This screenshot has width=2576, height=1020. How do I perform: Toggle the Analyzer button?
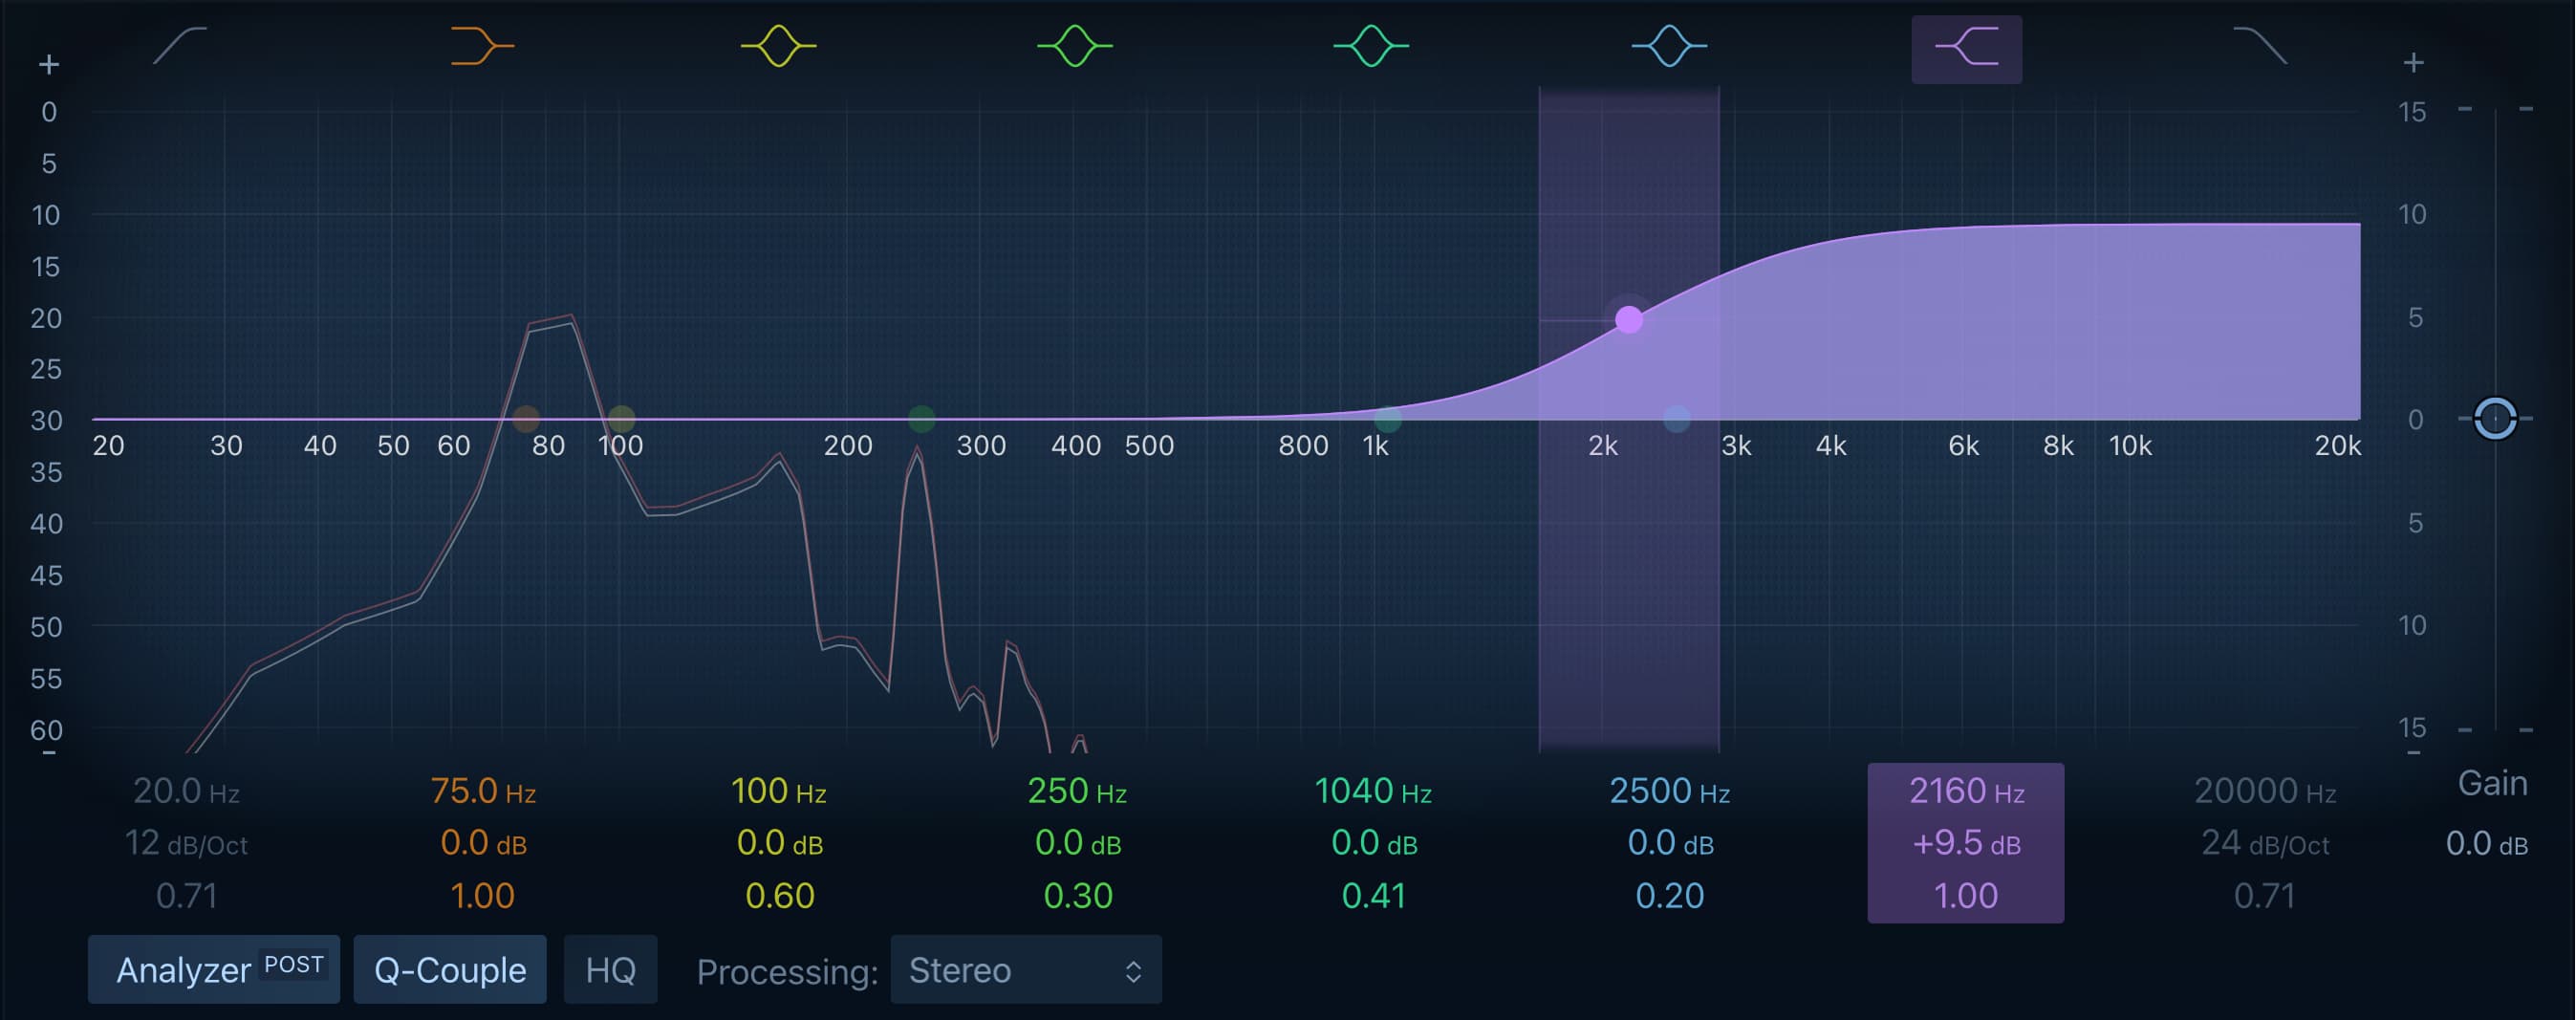tap(213, 969)
